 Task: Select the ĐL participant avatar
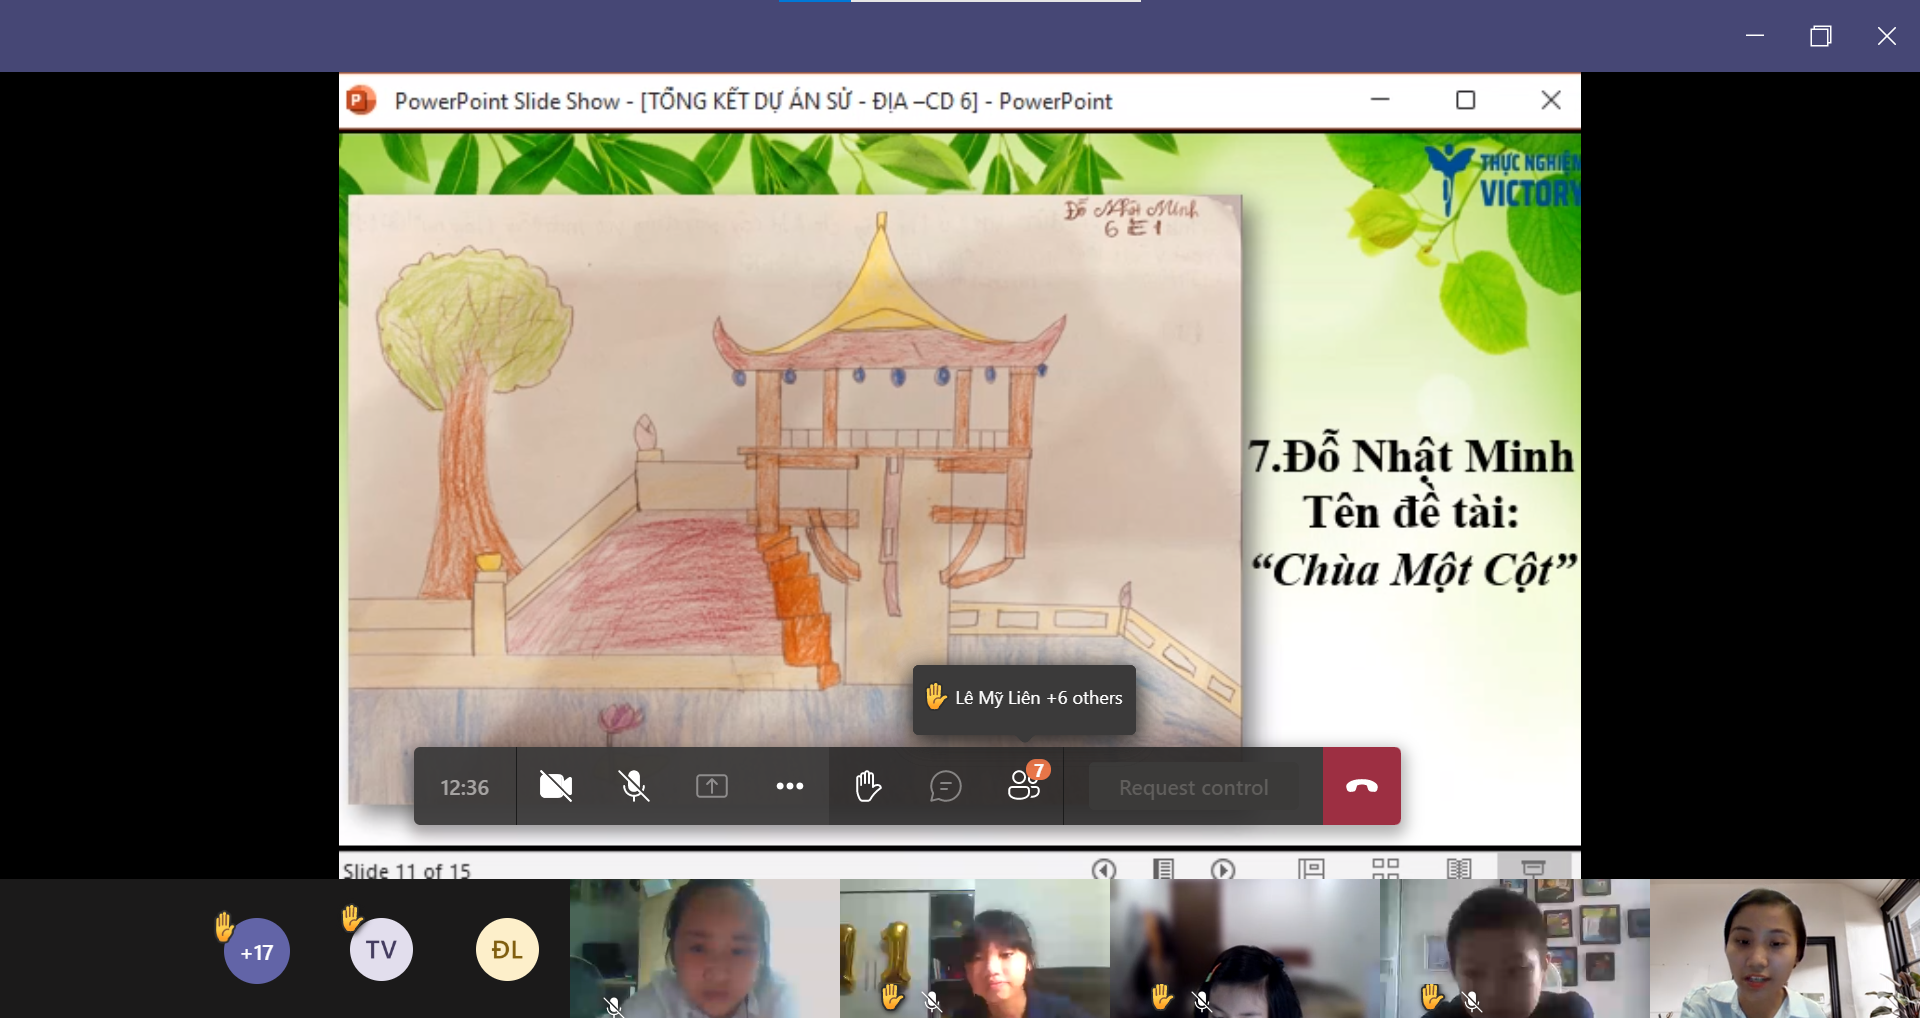click(x=507, y=950)
